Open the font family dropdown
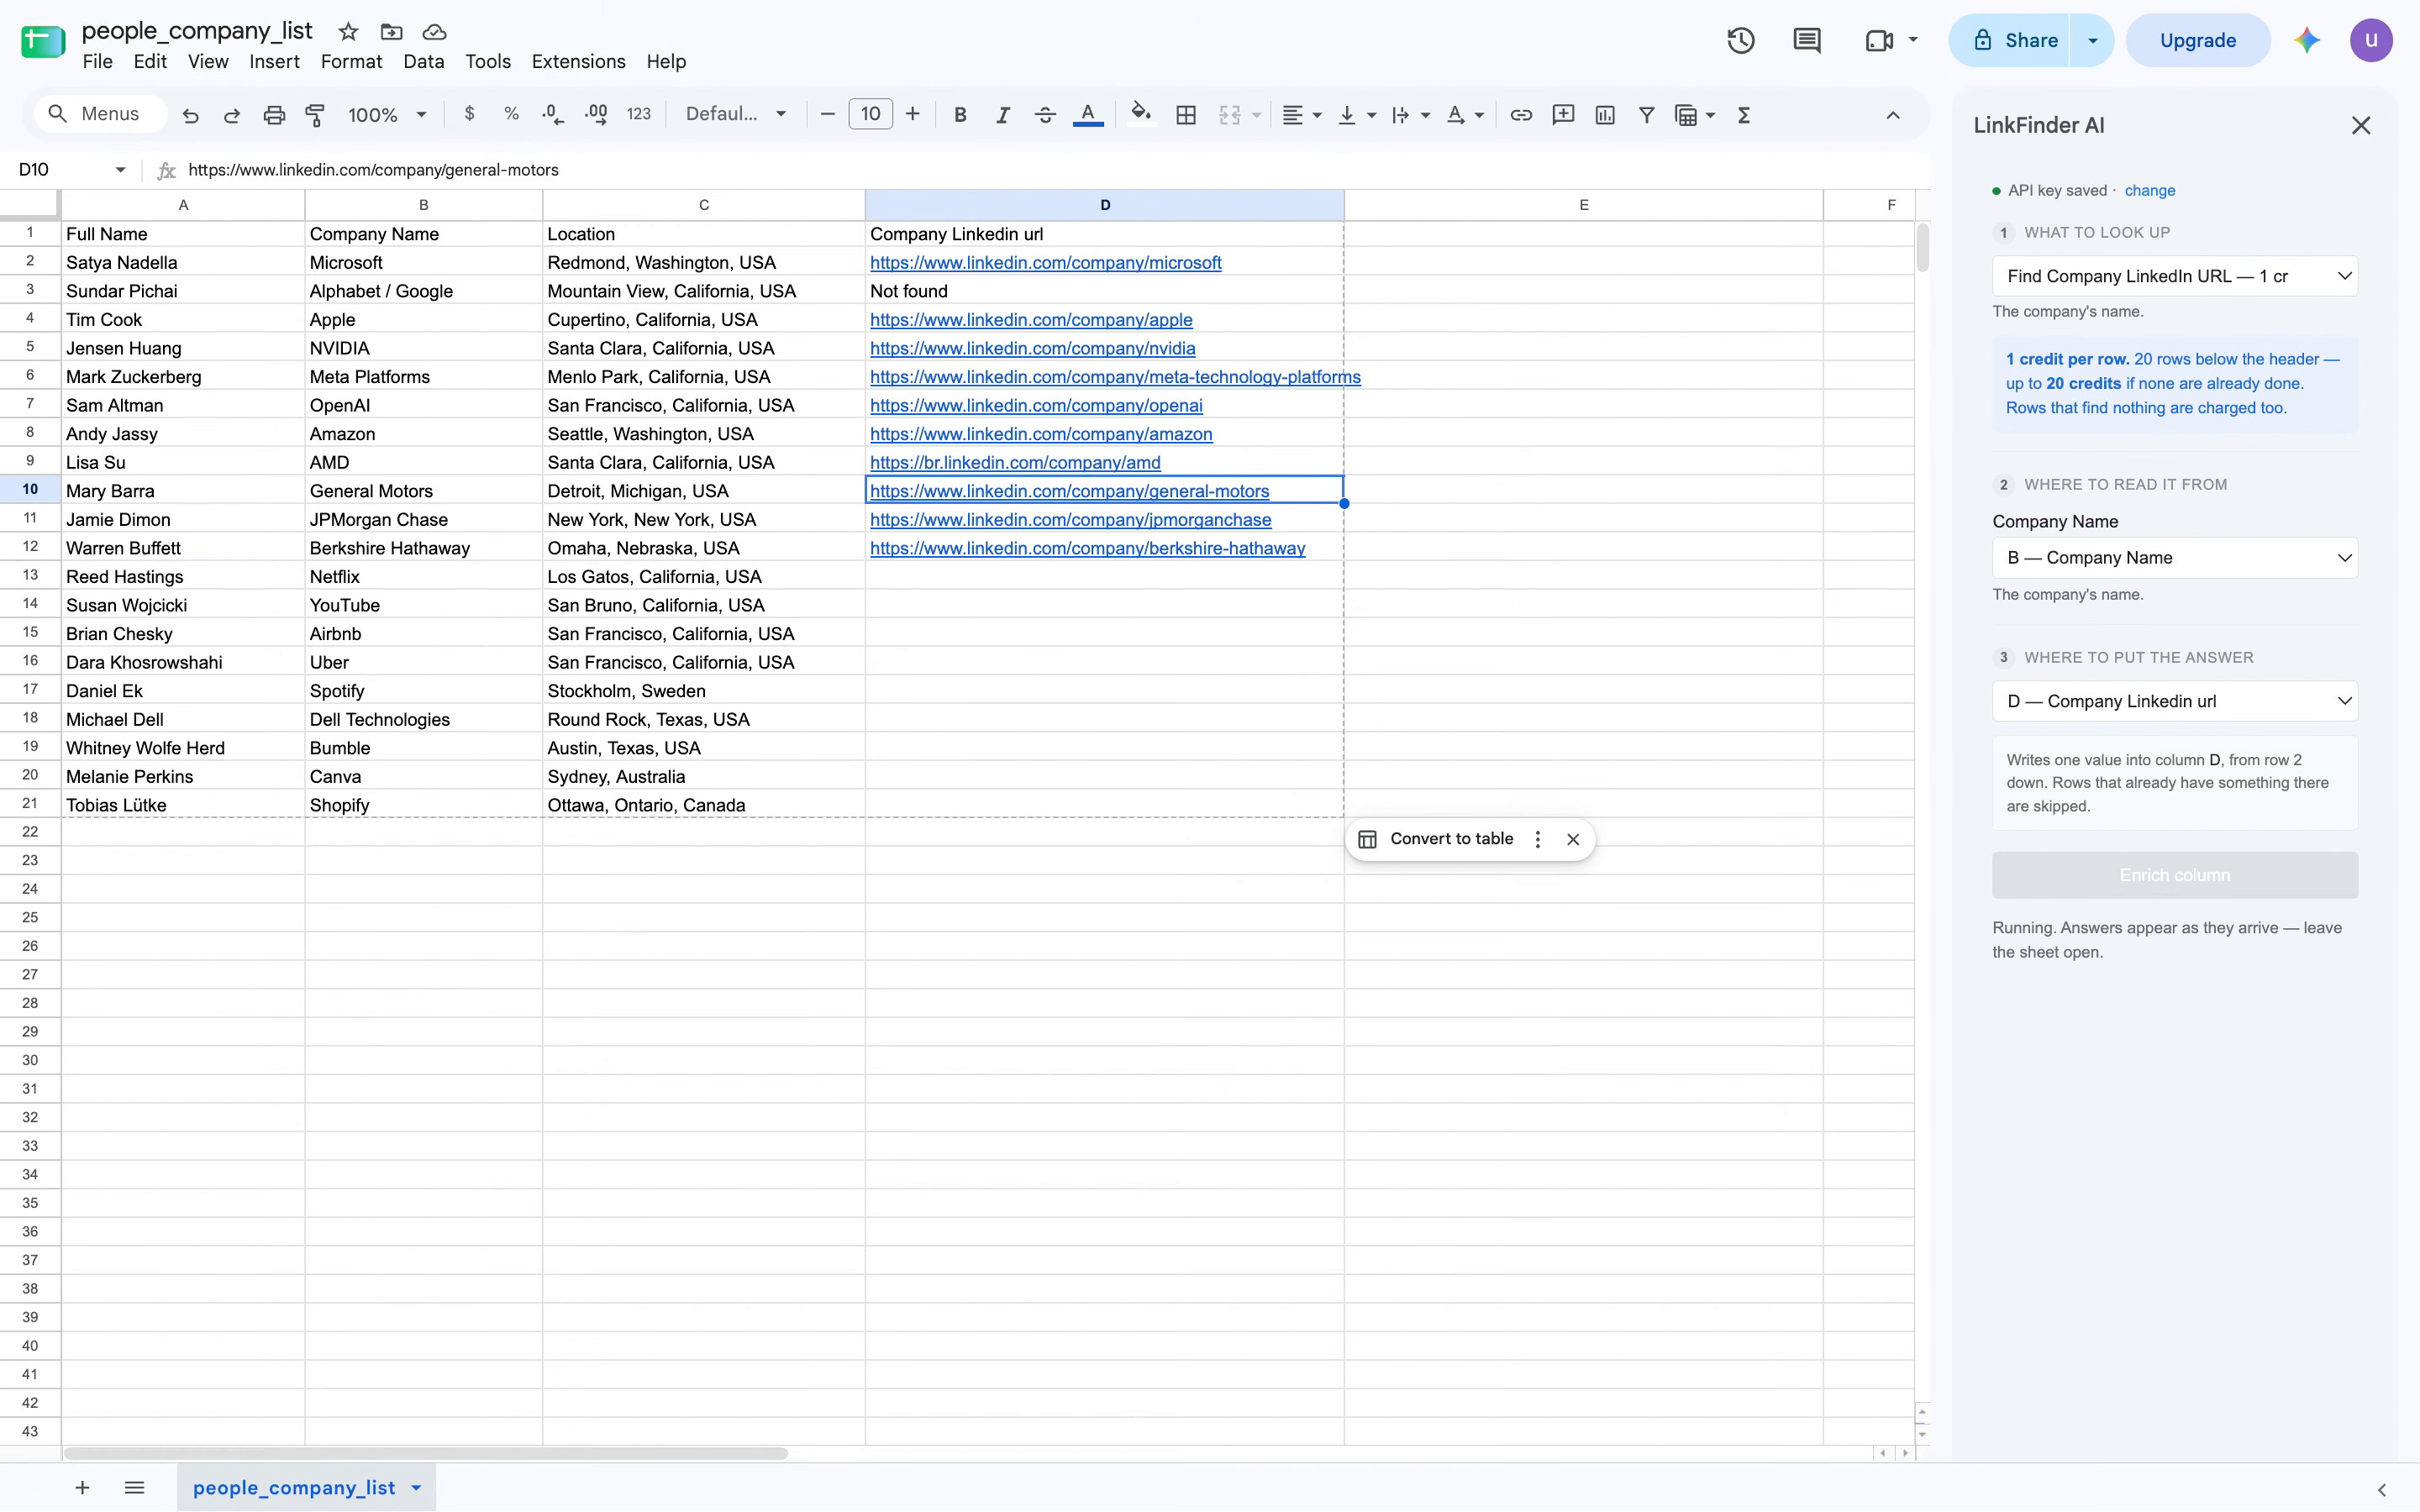Image resolution: width=2420 pixels, height=1512 pixels. click(x=736, y=114)
